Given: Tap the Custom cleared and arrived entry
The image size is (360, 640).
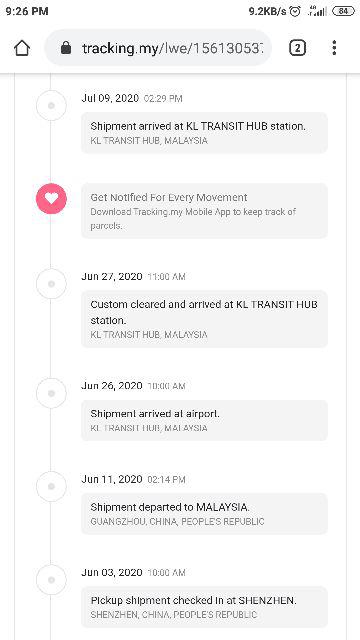Looking at the screenshot, I should [204, 319].
